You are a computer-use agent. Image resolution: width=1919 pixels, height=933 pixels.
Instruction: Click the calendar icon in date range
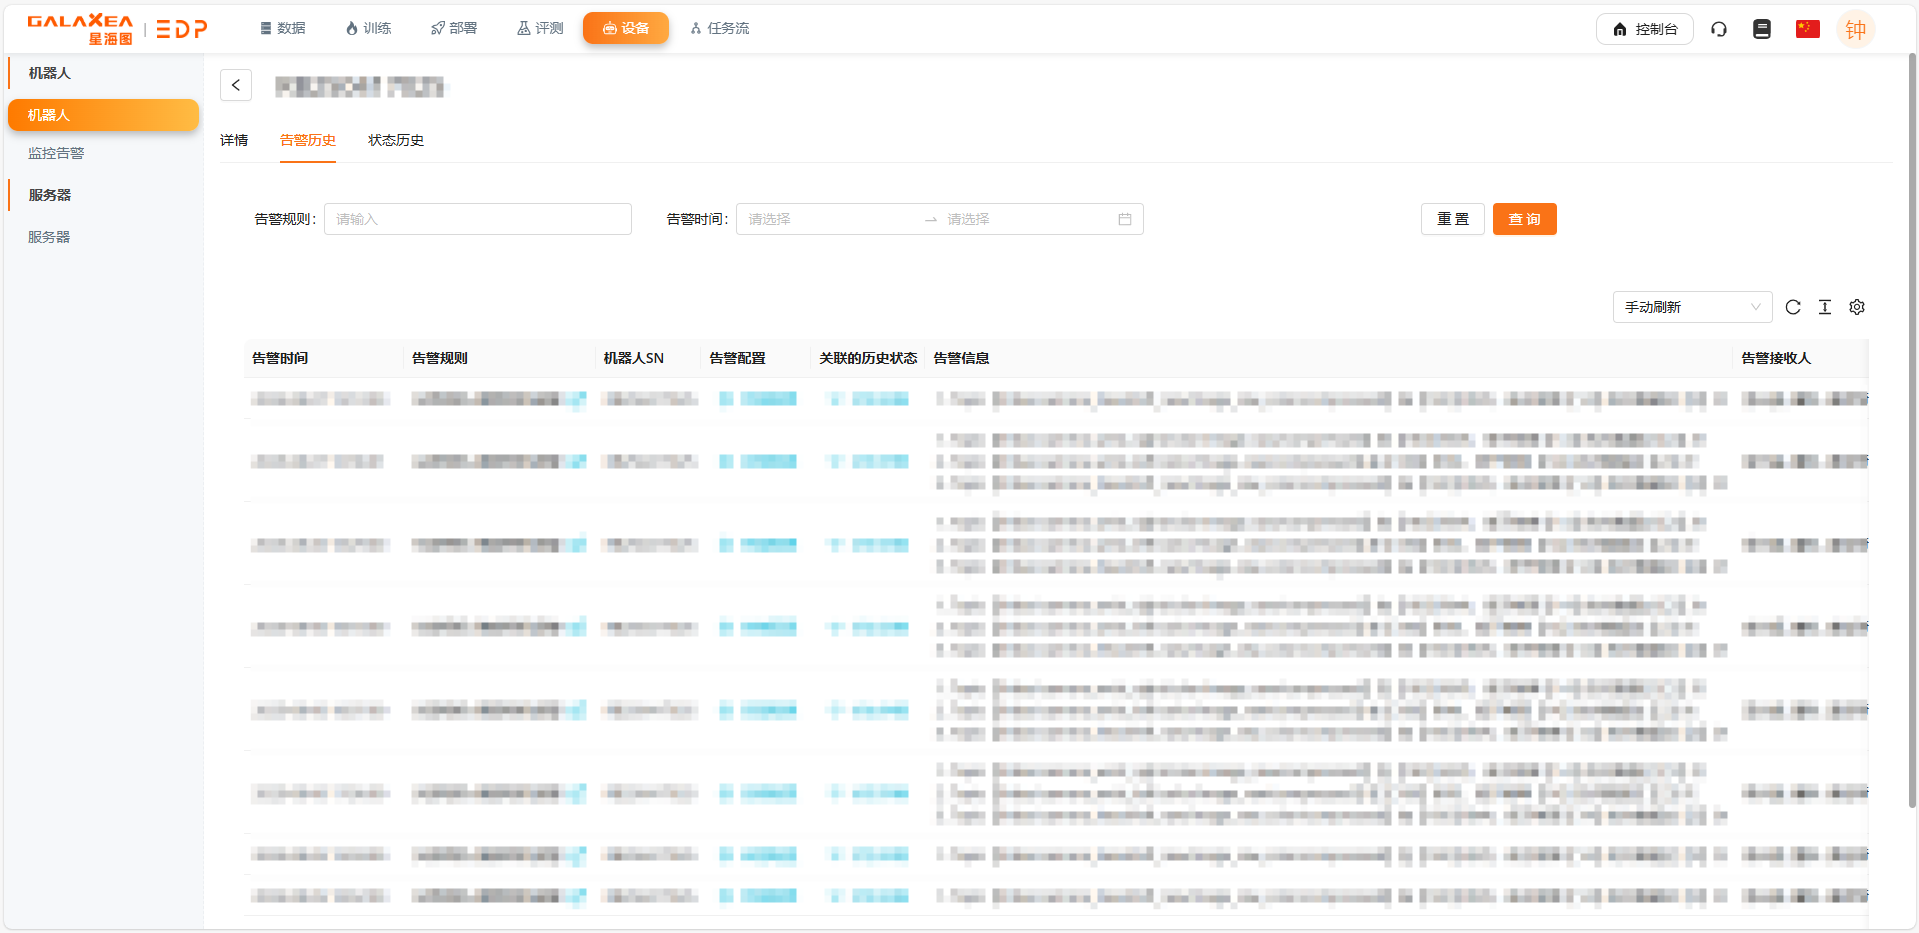click(x=1125, y=219)
